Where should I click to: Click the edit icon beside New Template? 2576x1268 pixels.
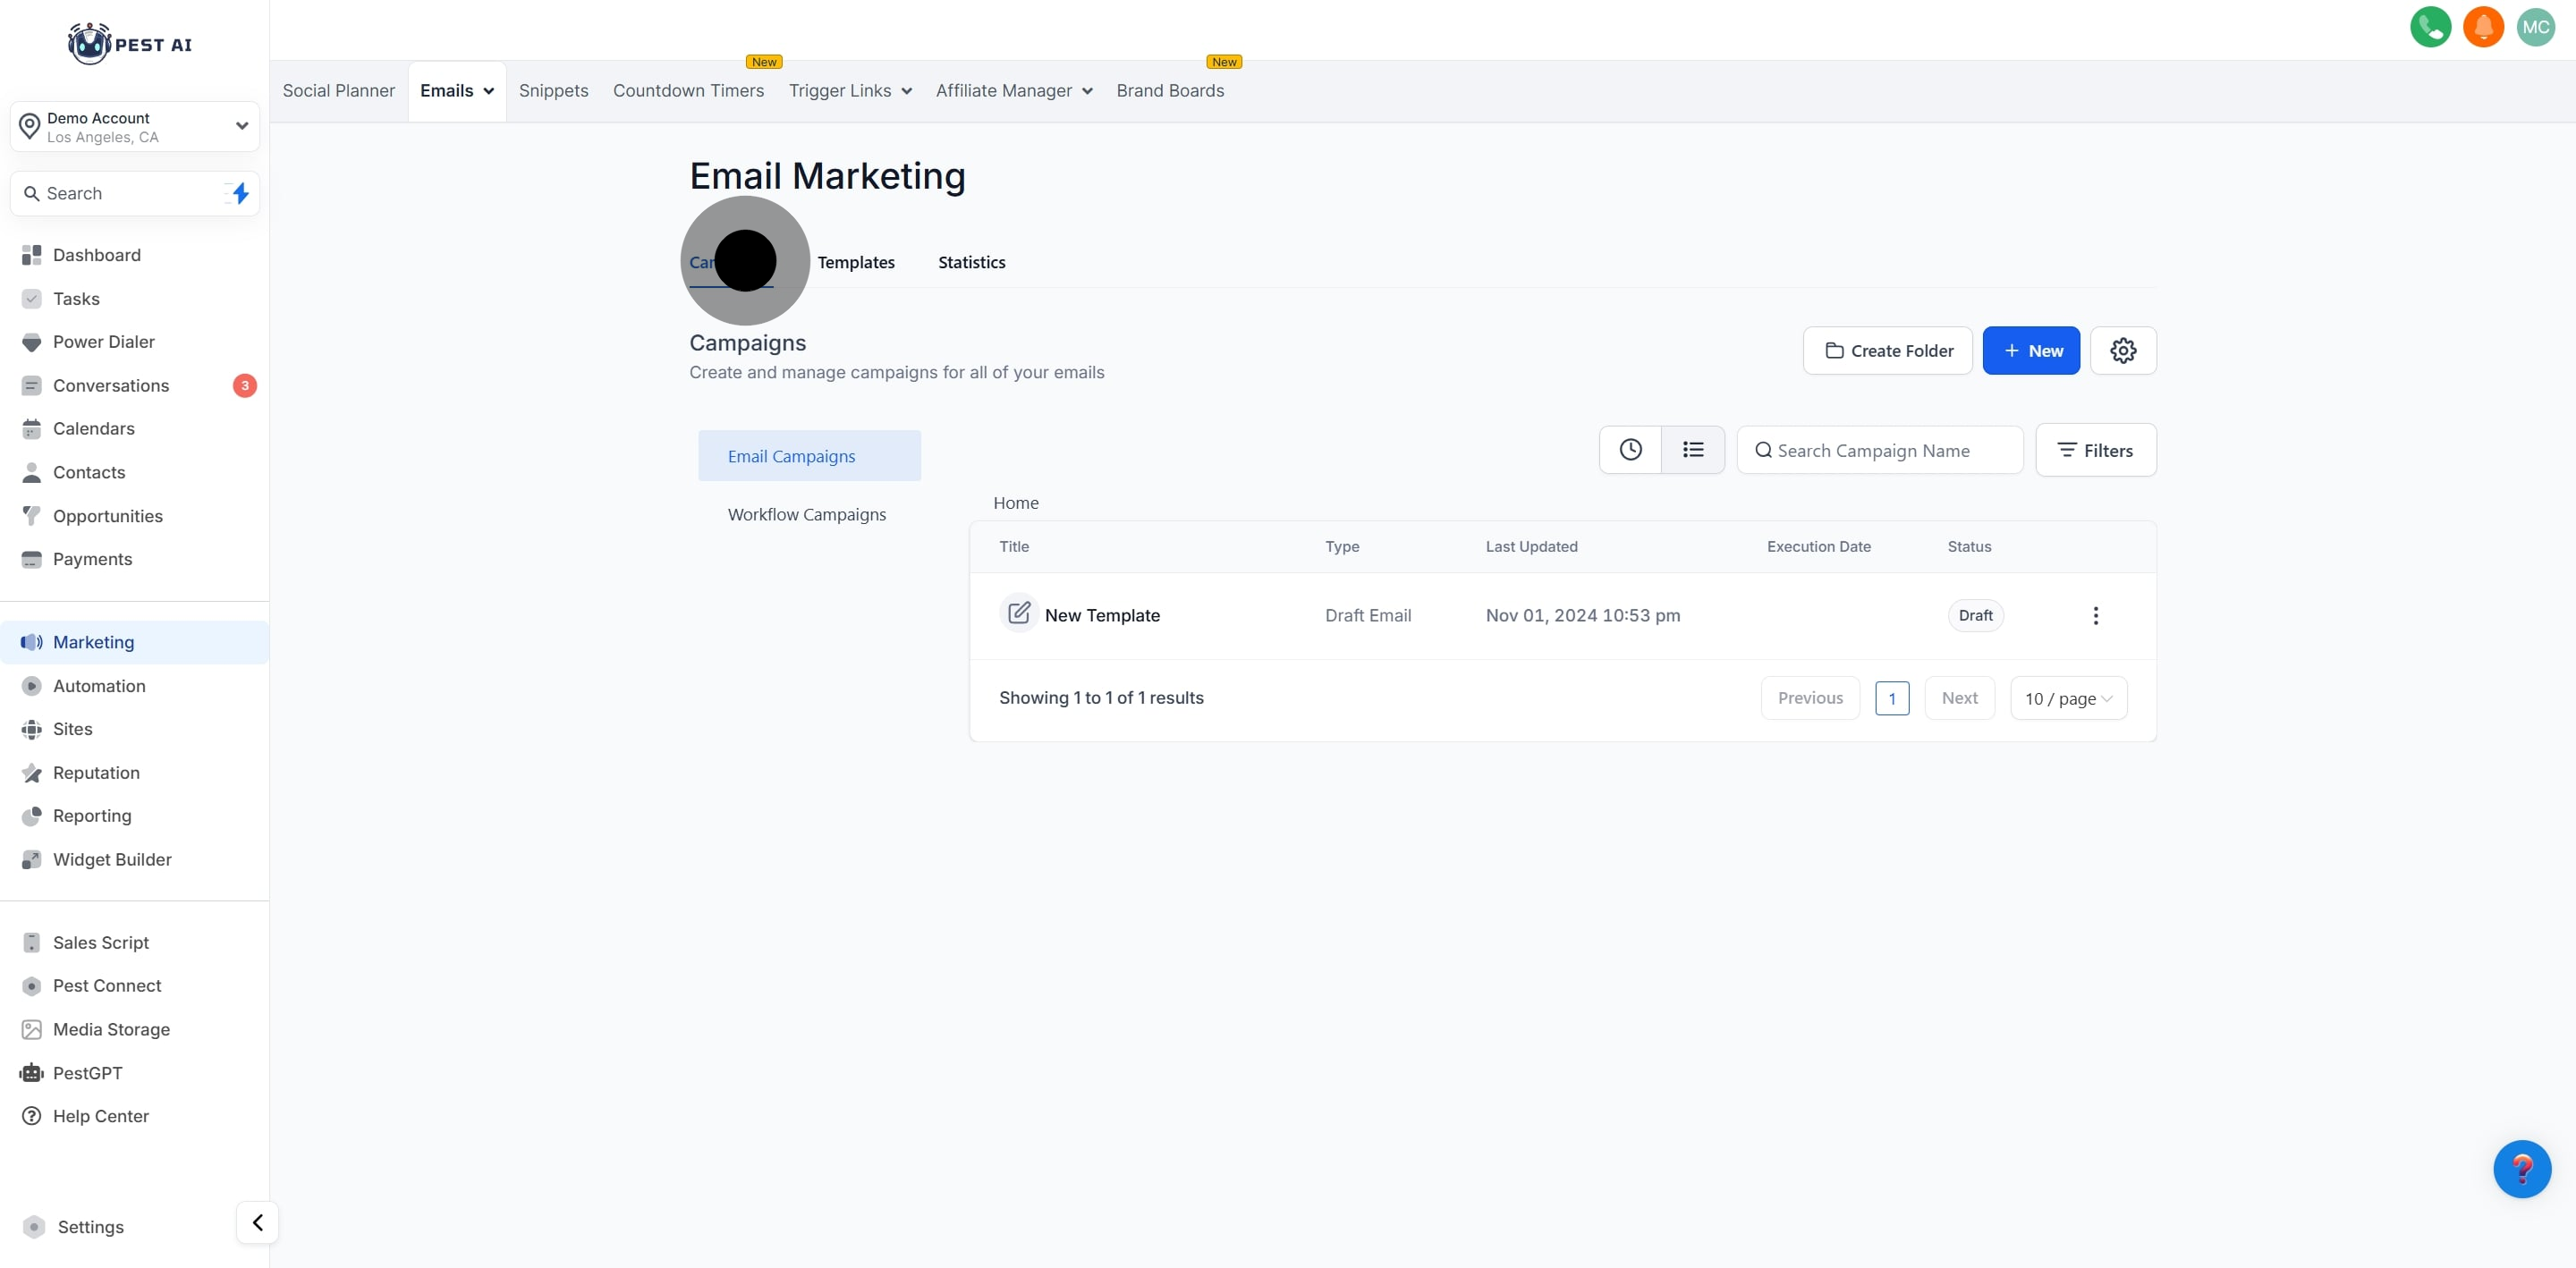click(x=1018, y=613)
